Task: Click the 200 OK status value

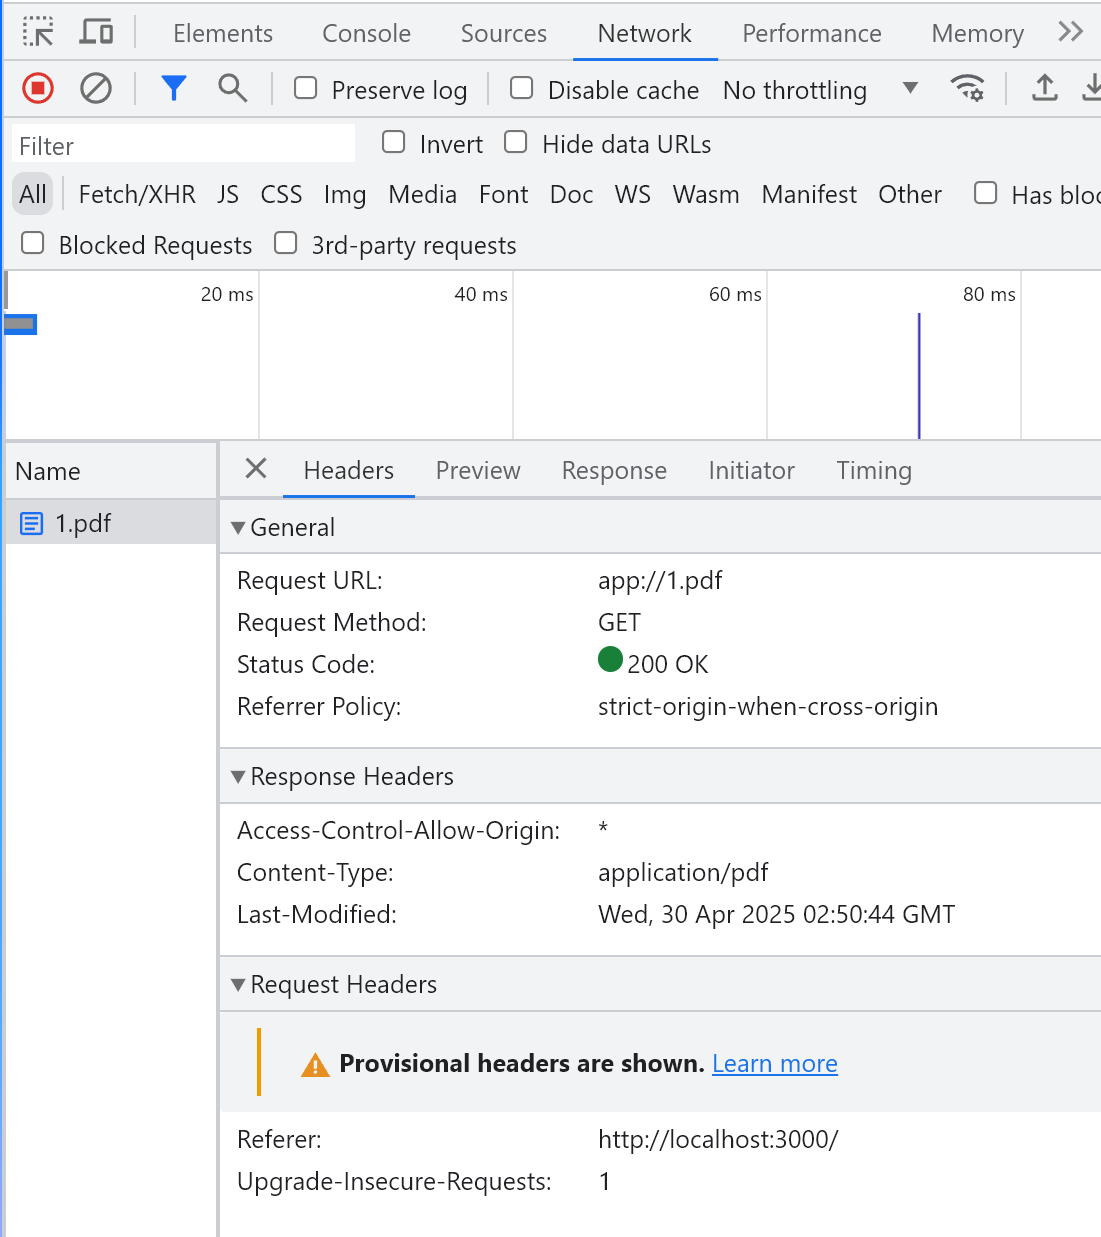Action: click(667, 664)
